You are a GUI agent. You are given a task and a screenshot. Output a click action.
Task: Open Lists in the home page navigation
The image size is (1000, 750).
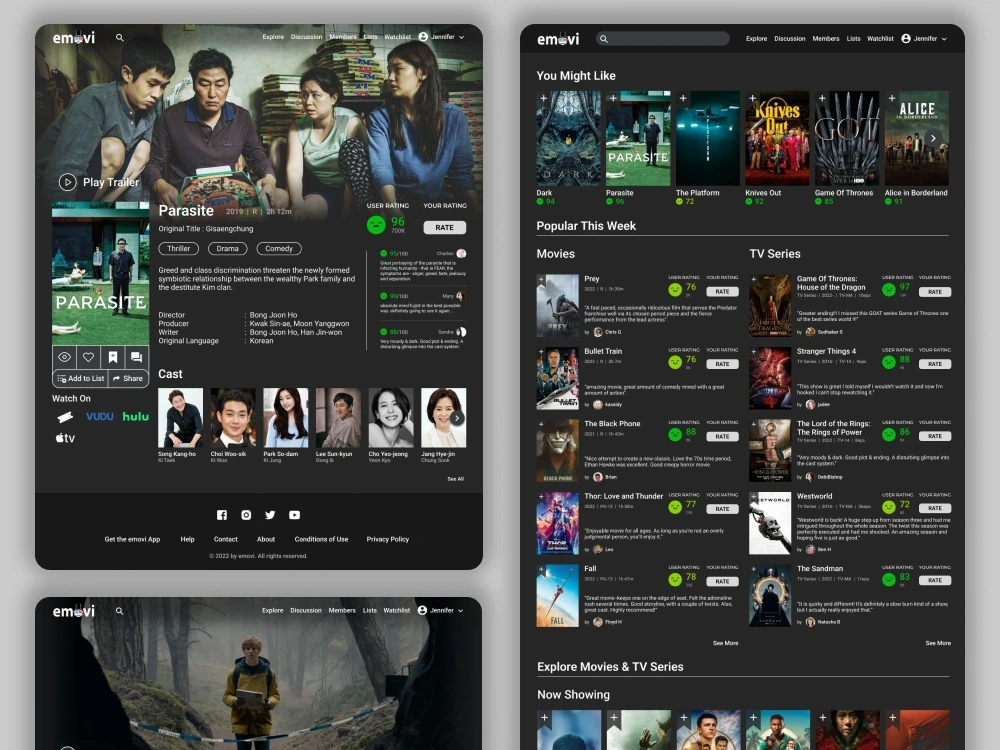pyautogui.click(x=853, y=39)
